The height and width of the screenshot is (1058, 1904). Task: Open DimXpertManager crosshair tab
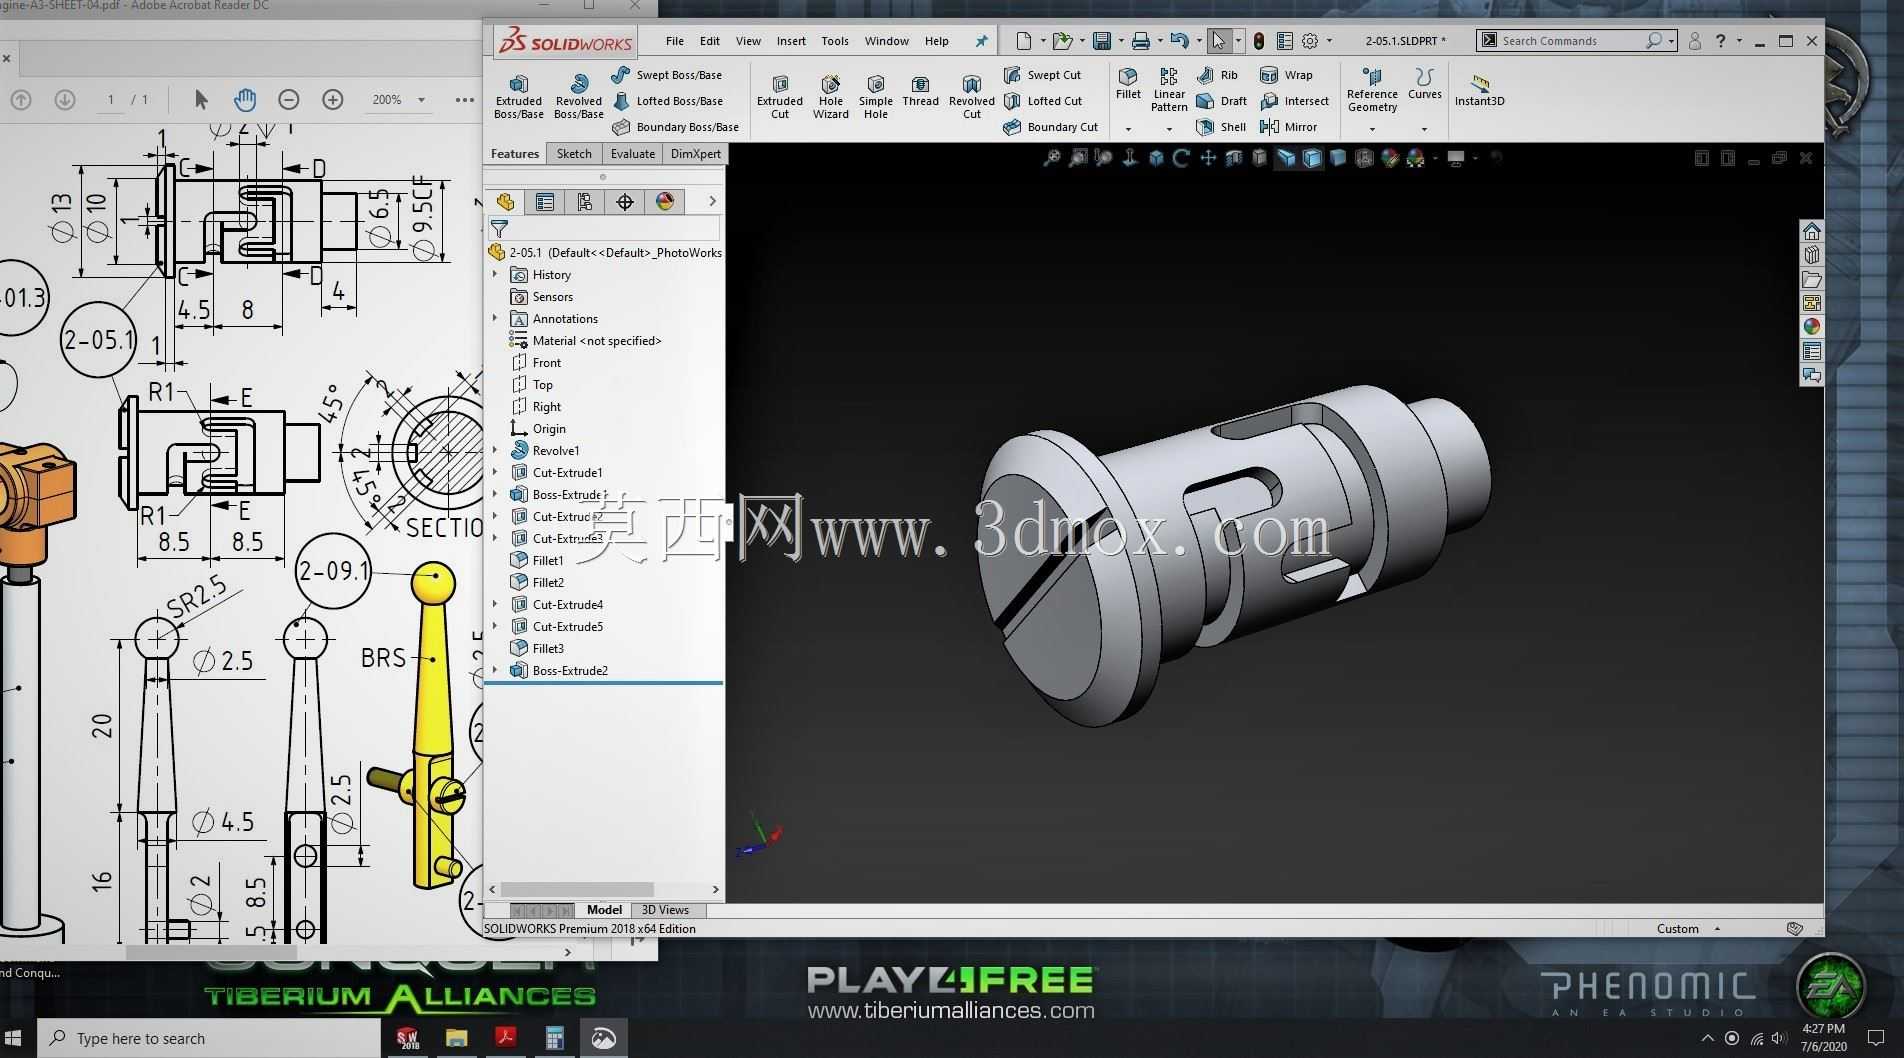click(x=625, y=202)
